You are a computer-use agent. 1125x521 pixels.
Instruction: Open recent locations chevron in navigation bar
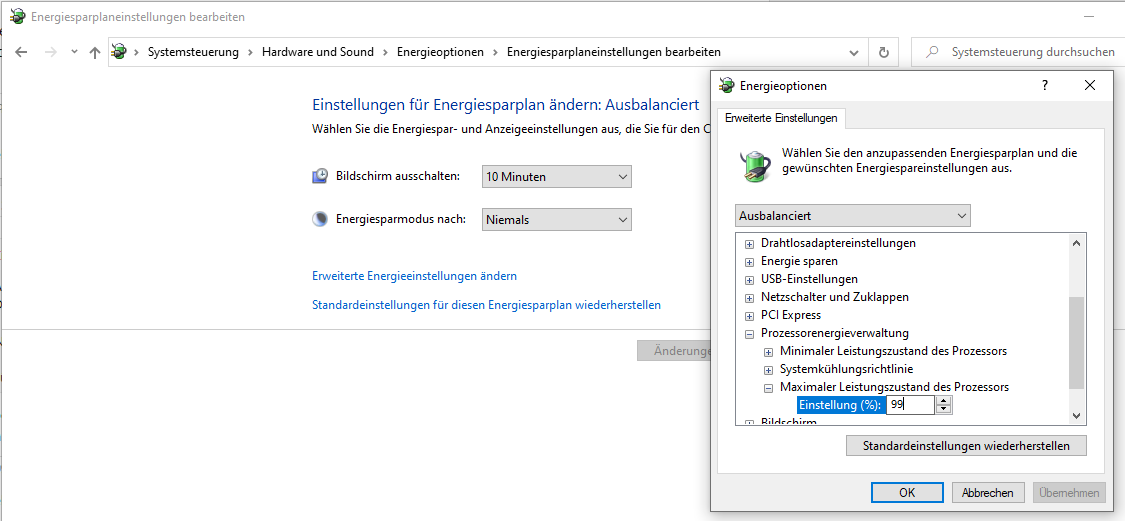pyautogui.click(x=74, y=52)
